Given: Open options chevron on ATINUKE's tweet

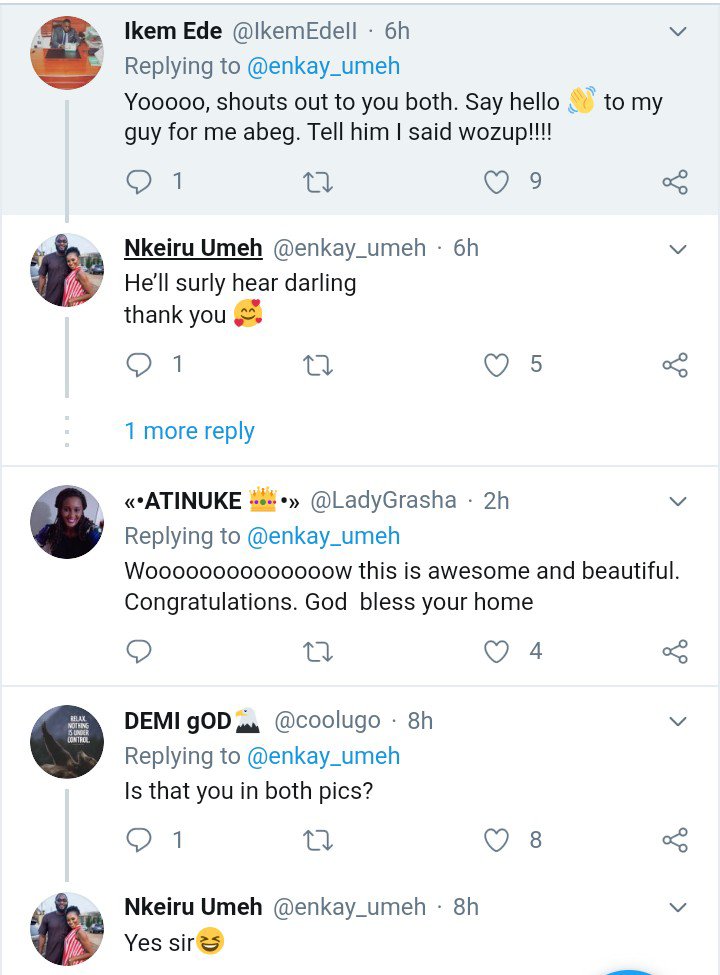Looking at the screenshot, I should [x=677, y=501].
